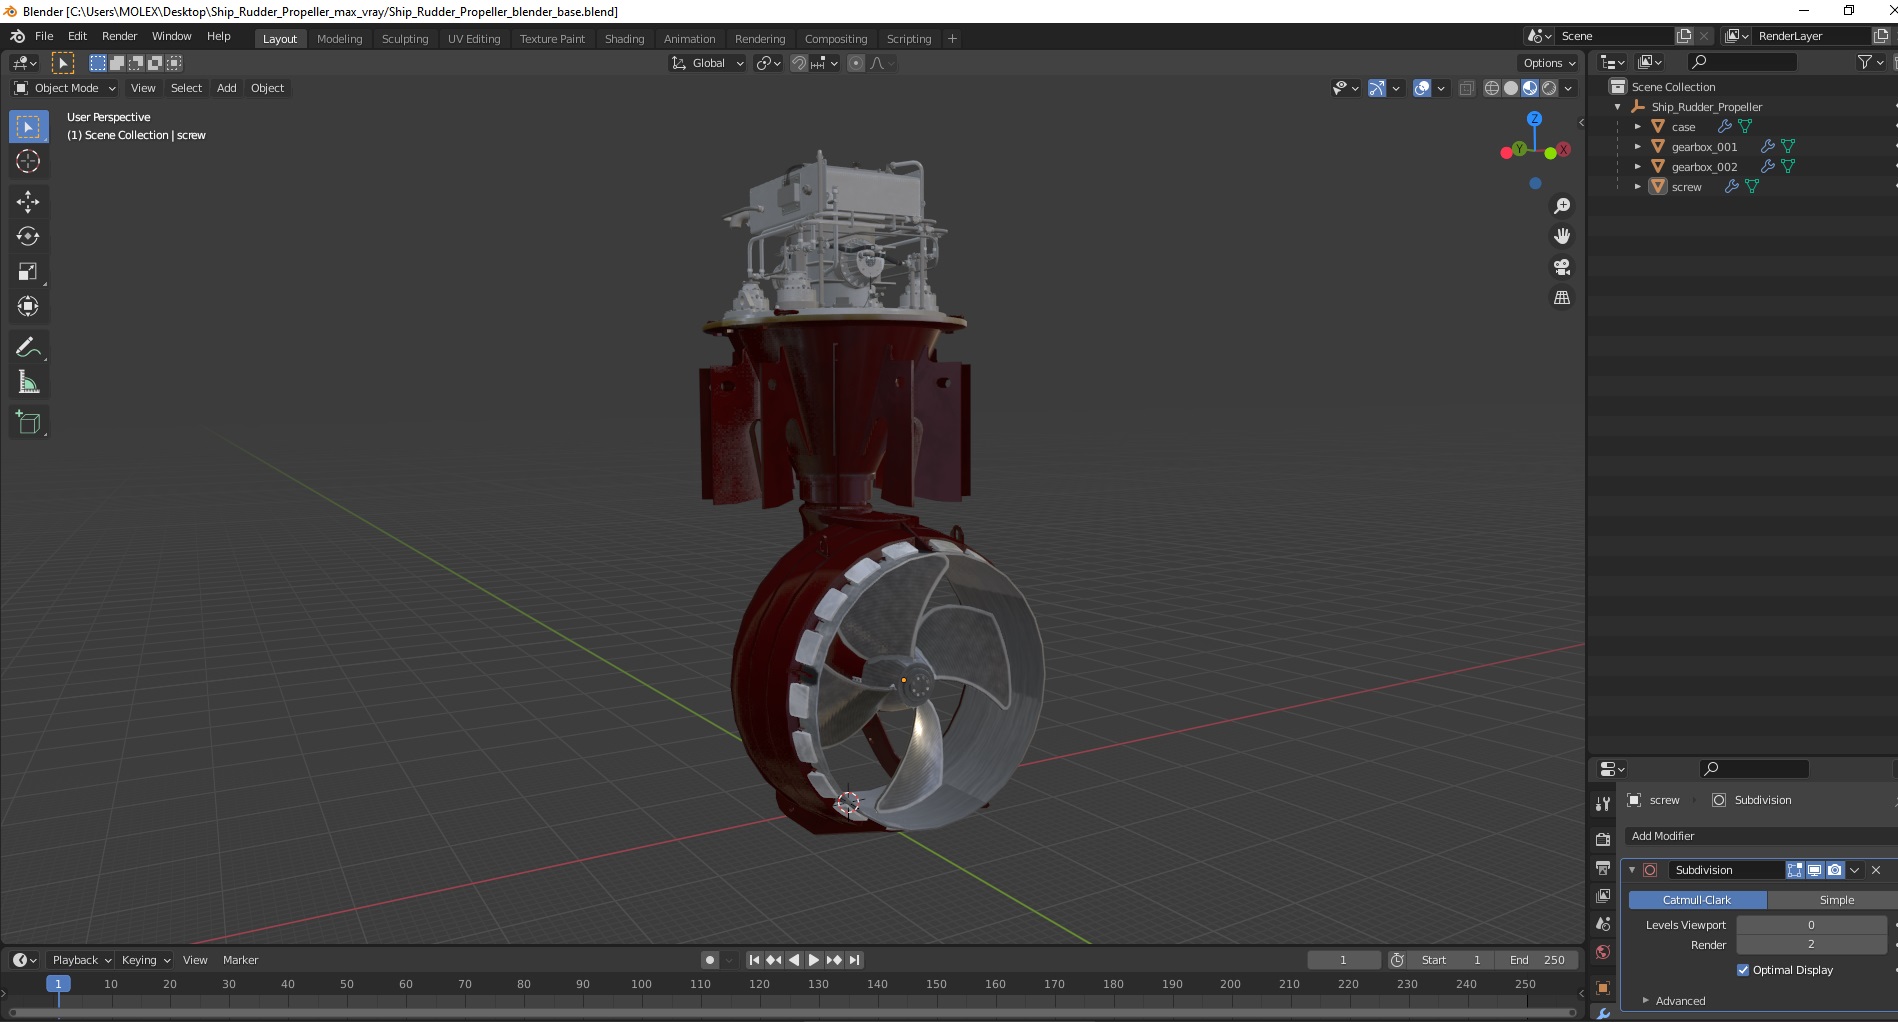
Task: Activate the Select Box tool
Action: (28, 127)
